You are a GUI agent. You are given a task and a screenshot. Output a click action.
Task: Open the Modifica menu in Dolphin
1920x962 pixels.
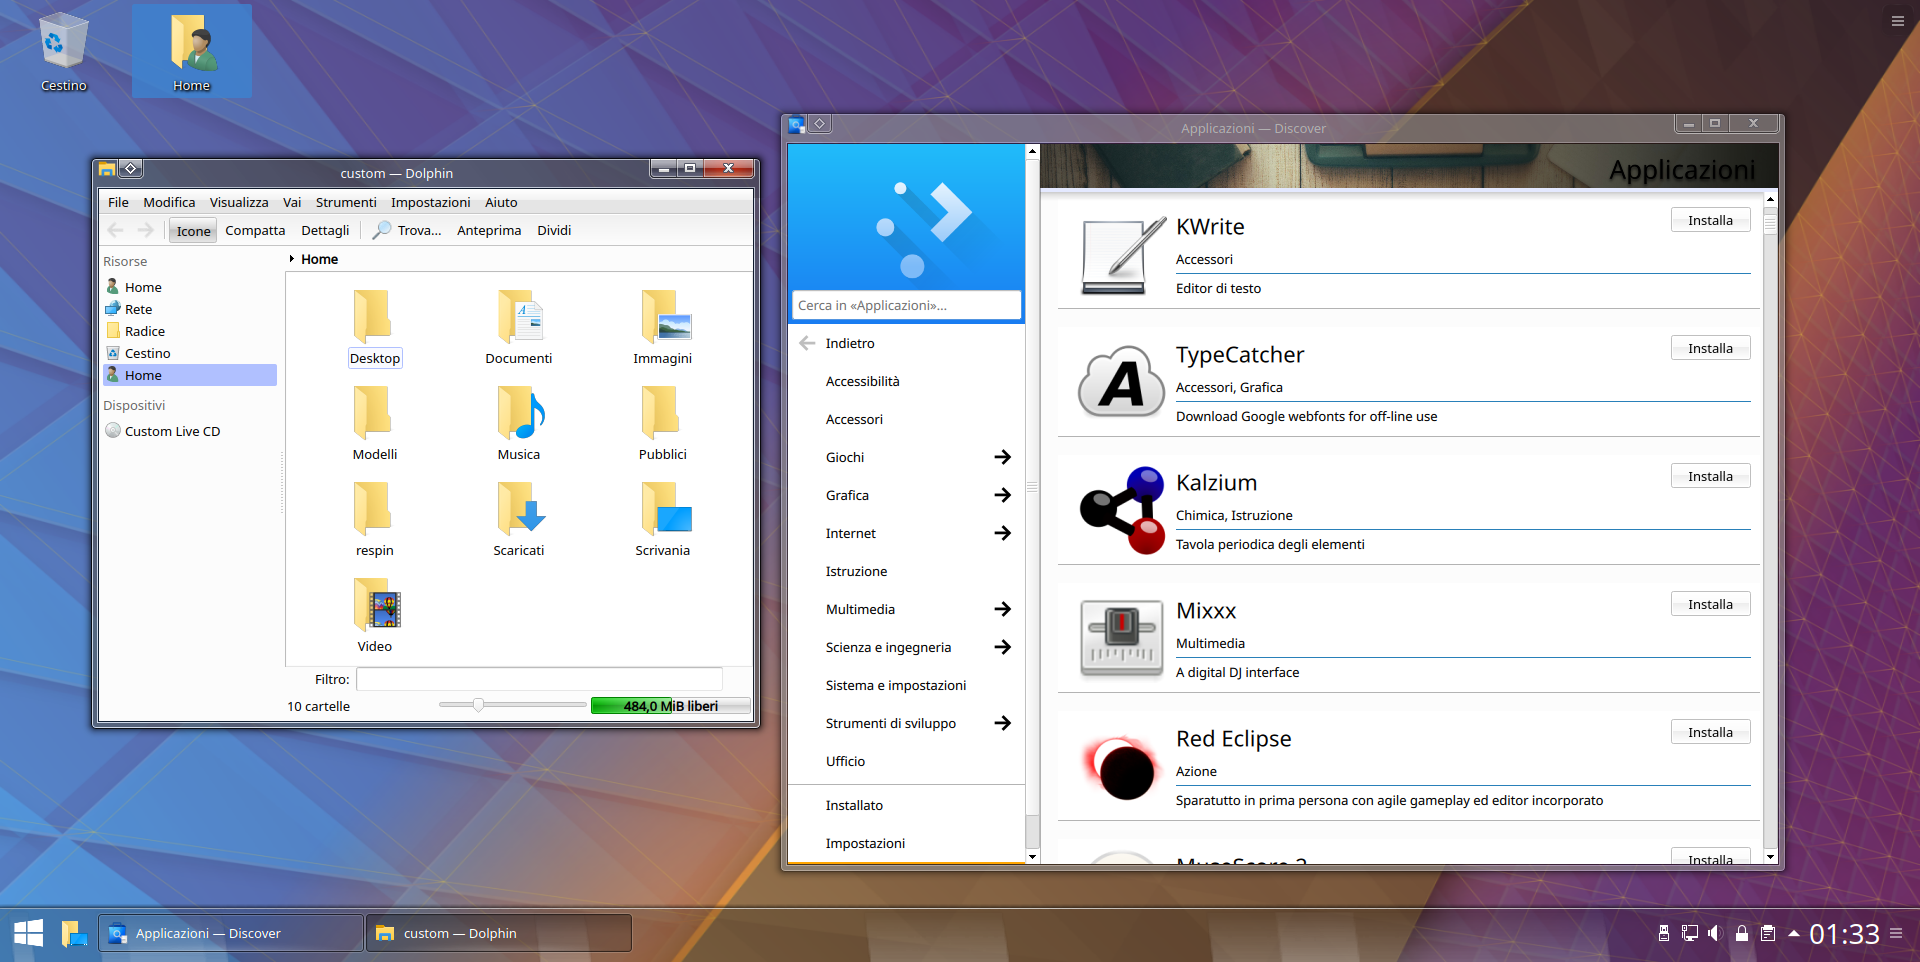169,202
